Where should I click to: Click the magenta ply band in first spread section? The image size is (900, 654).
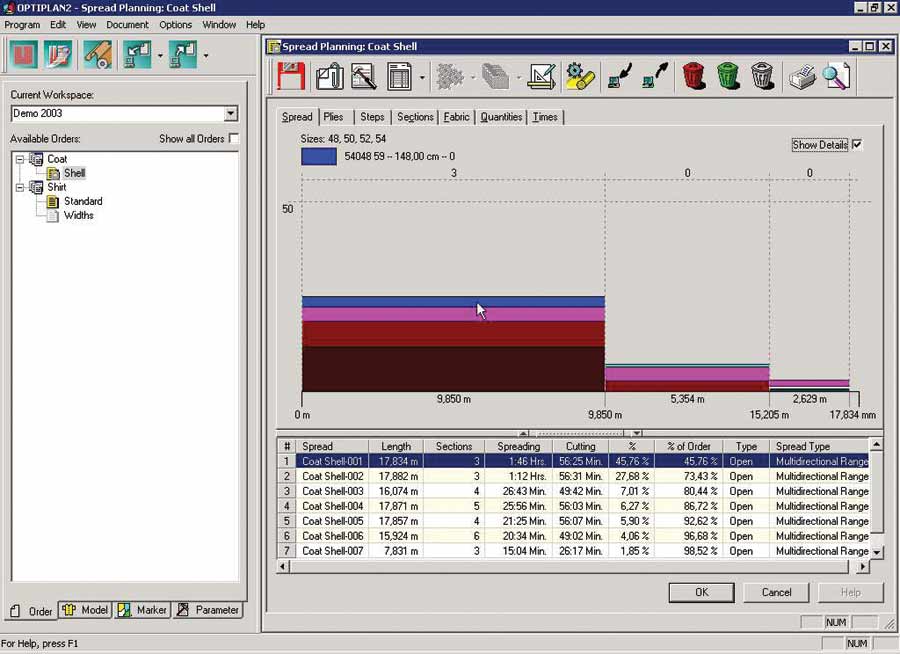[453, 314]
